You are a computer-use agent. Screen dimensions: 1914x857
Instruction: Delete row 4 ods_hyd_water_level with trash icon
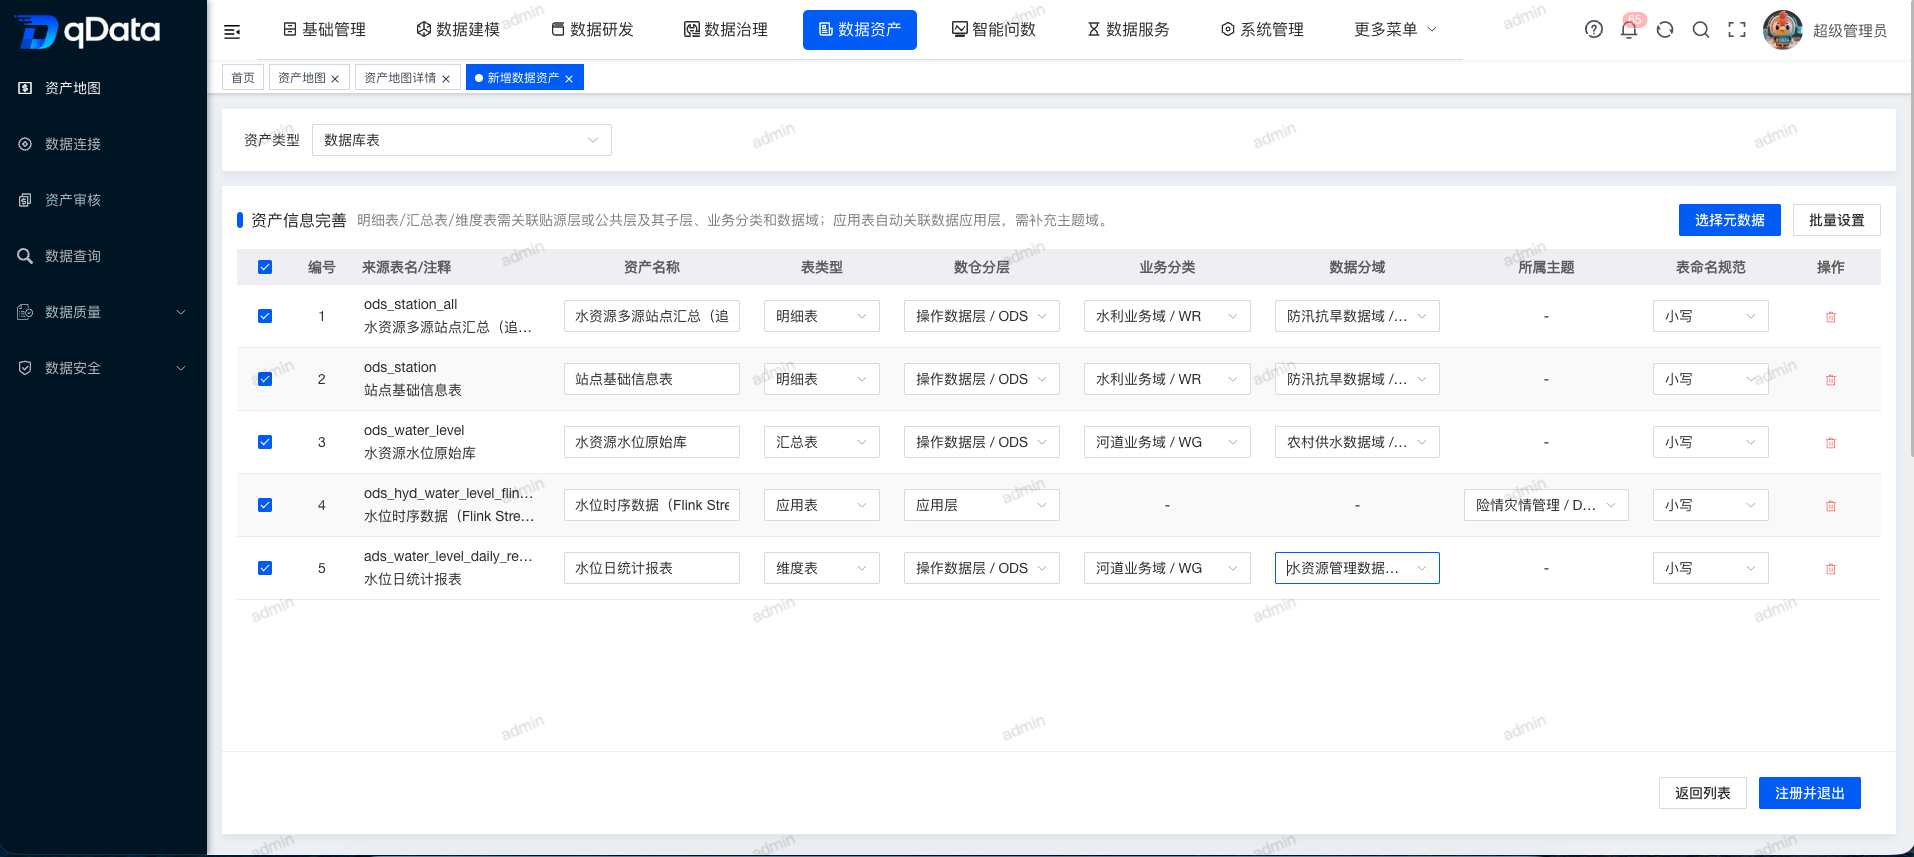click(x=1831, y=506)
